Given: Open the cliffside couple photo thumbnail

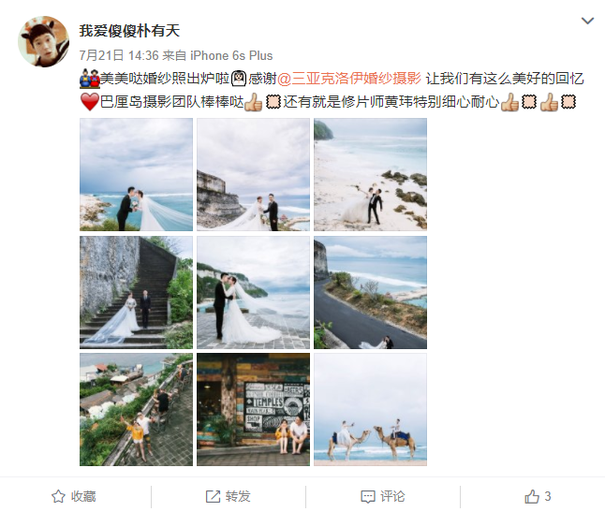Looking at the screenshot, I should tap(253, 174).
